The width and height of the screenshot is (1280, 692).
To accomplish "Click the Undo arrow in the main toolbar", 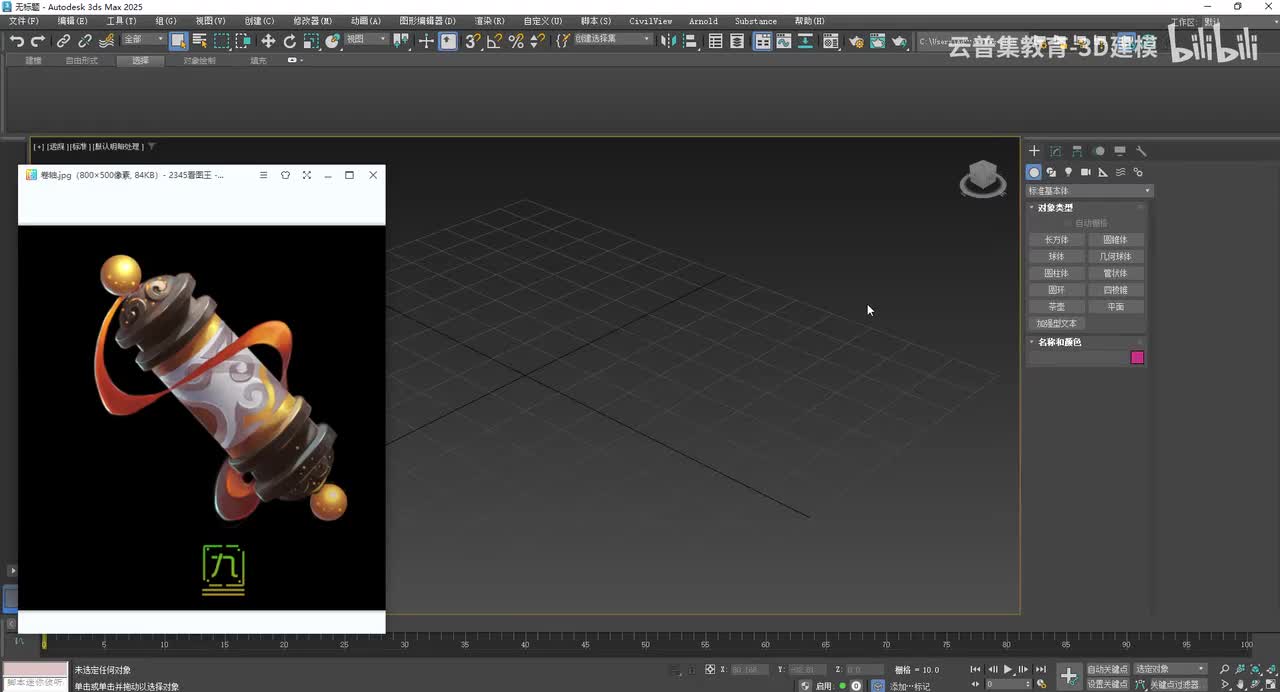I will (16, 41).
